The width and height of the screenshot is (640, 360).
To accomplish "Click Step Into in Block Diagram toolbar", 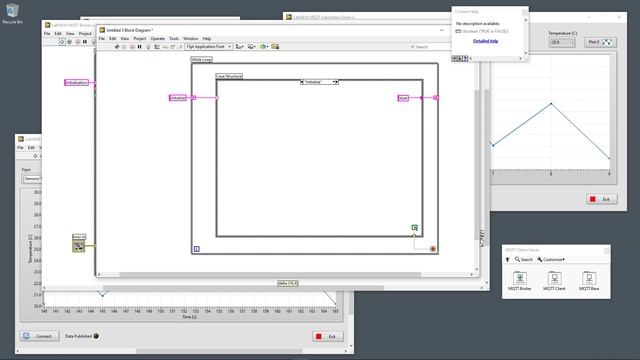I will [165, 47].
